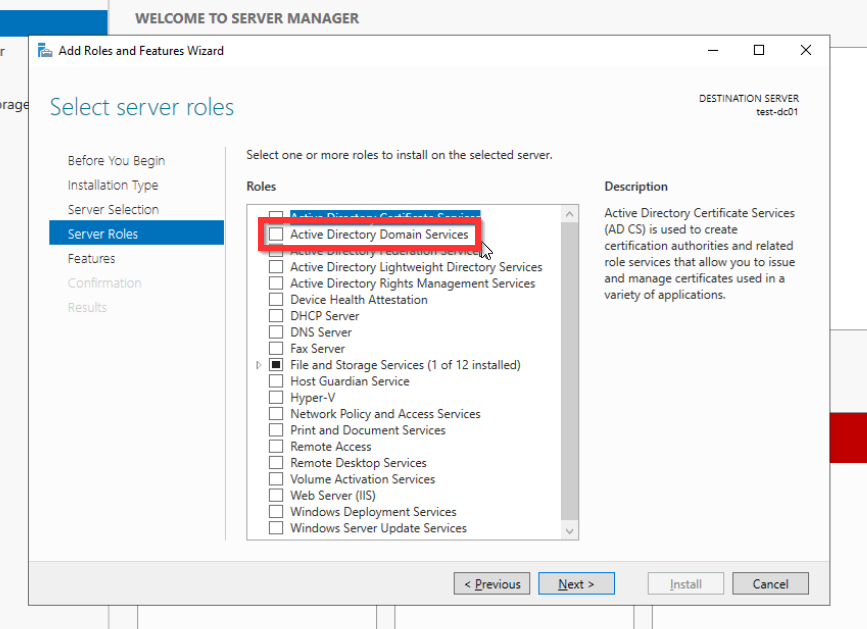
Task: Maximize the Add Roles and Features Wizard
Action: [x=759, y=50]
